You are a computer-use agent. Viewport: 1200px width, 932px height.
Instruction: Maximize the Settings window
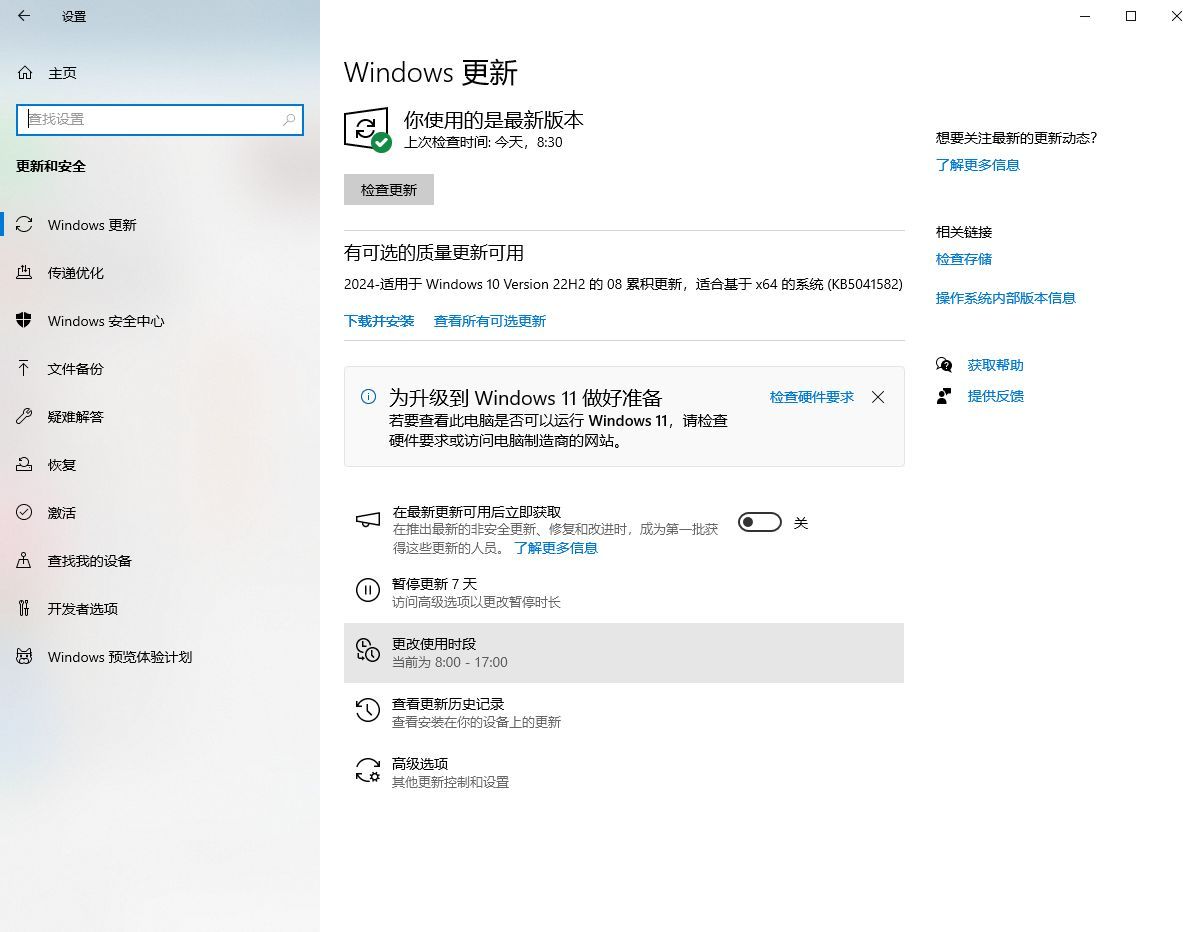[1131, 16]
